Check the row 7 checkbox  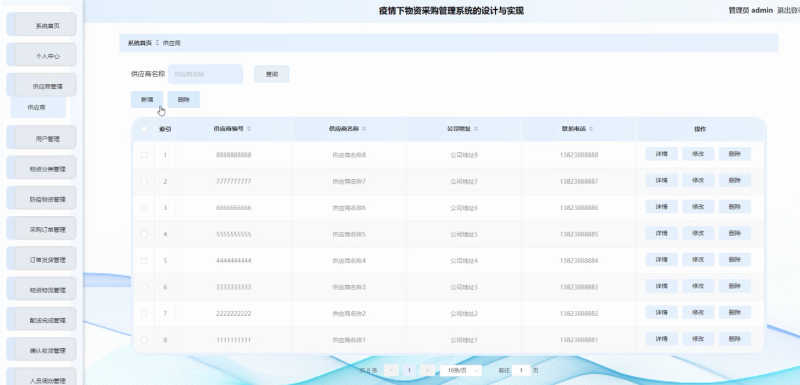point(144,314)
